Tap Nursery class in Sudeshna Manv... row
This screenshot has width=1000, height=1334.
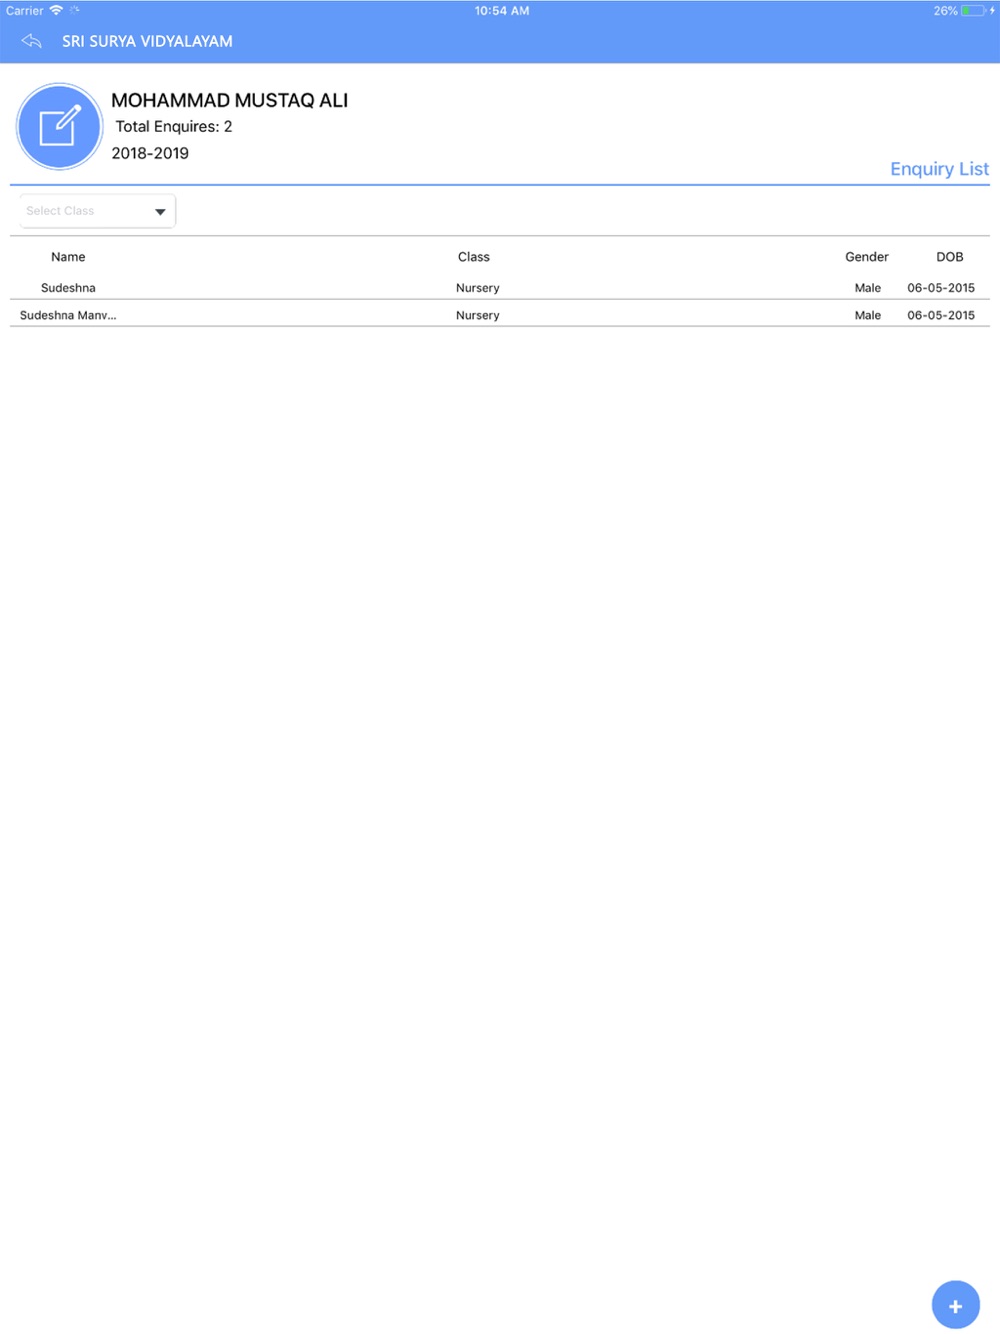pos(478,315)
